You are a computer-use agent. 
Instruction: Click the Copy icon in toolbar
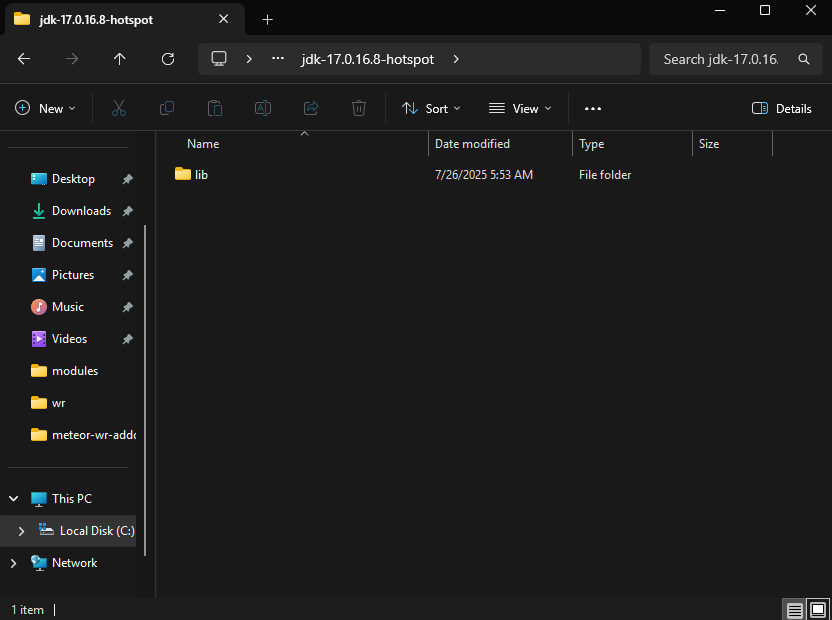pos(167,108)
